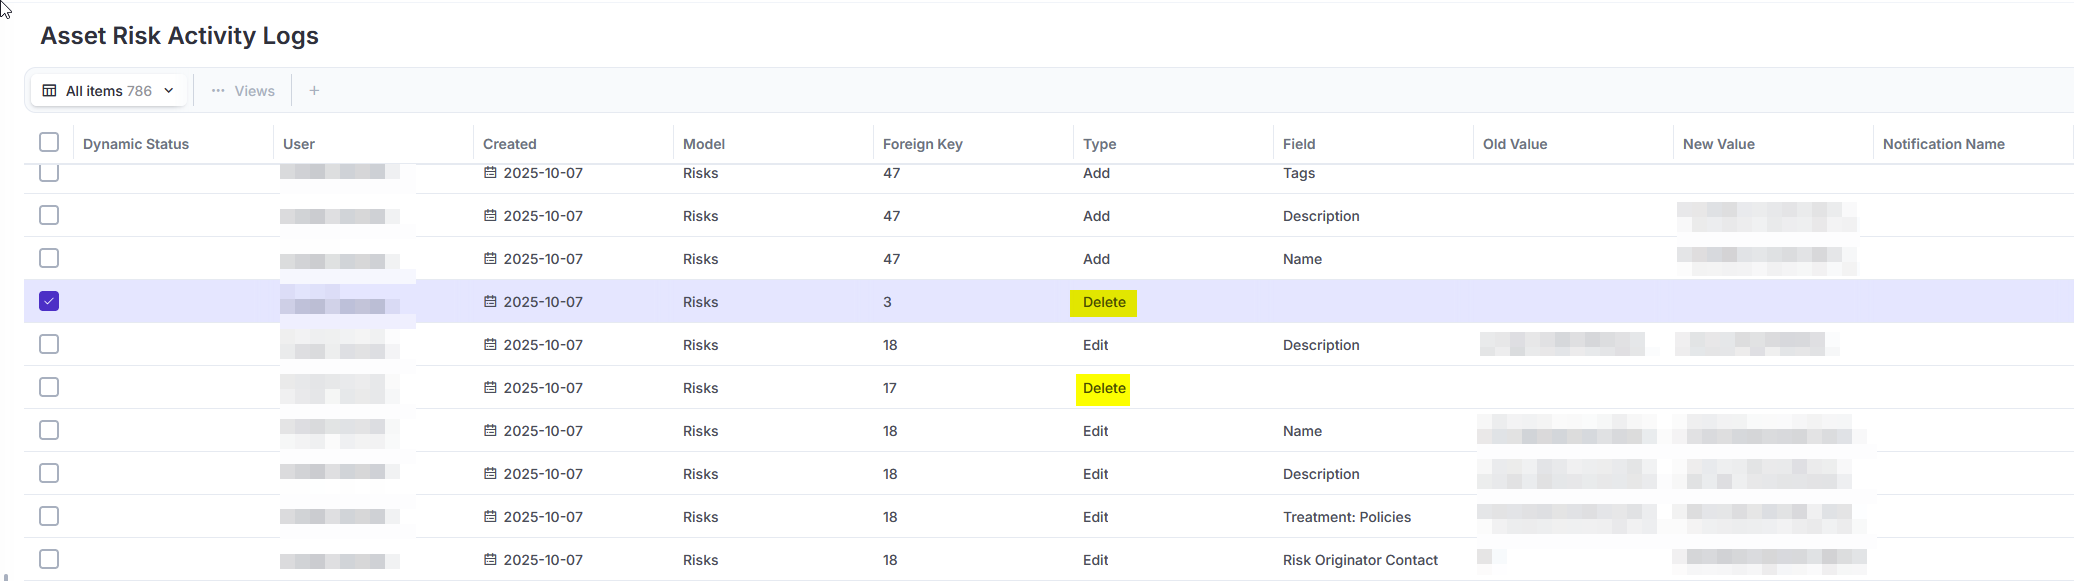Click calendar icon in the foreign key 3 row
This screenshot has width=2074, height=581.
pyautogui.click(x=490, y=301)
